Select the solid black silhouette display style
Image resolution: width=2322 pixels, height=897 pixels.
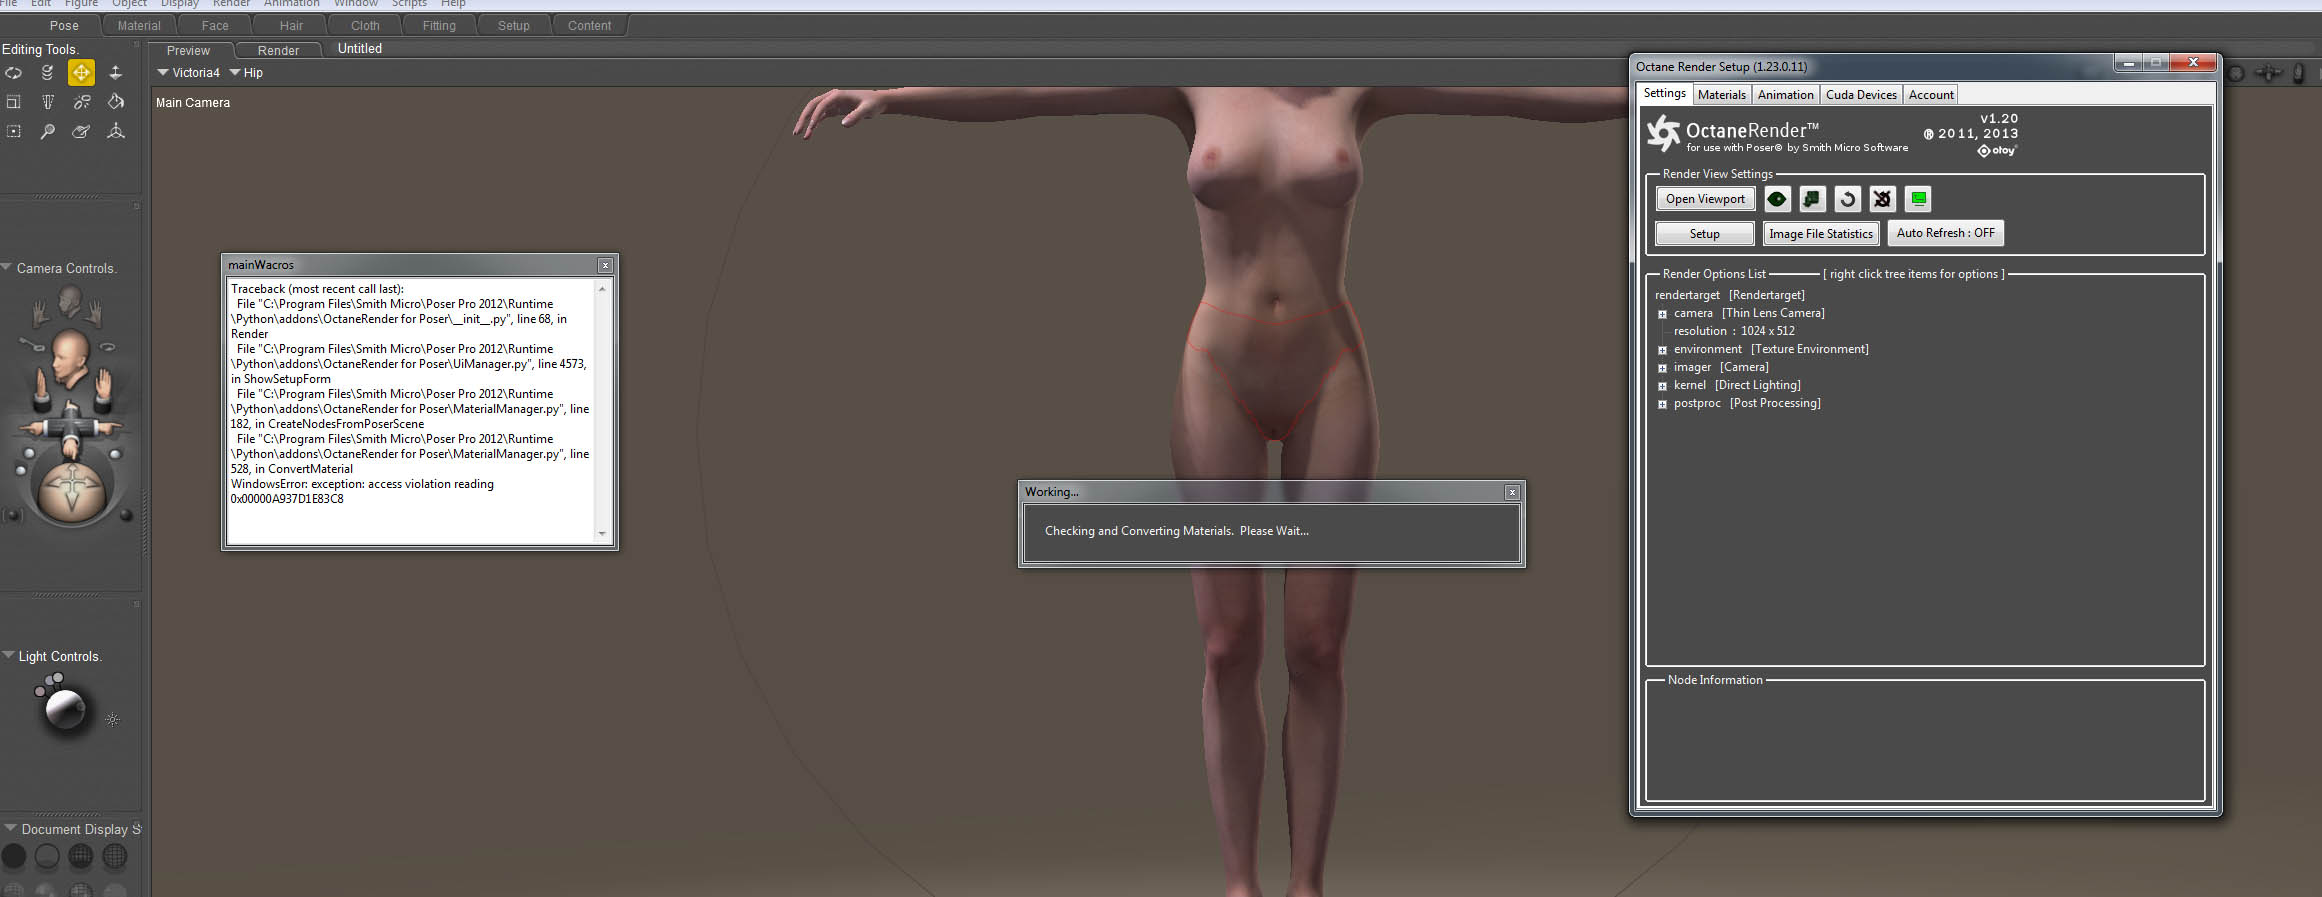pyautogui.click(x=14, y=856)
